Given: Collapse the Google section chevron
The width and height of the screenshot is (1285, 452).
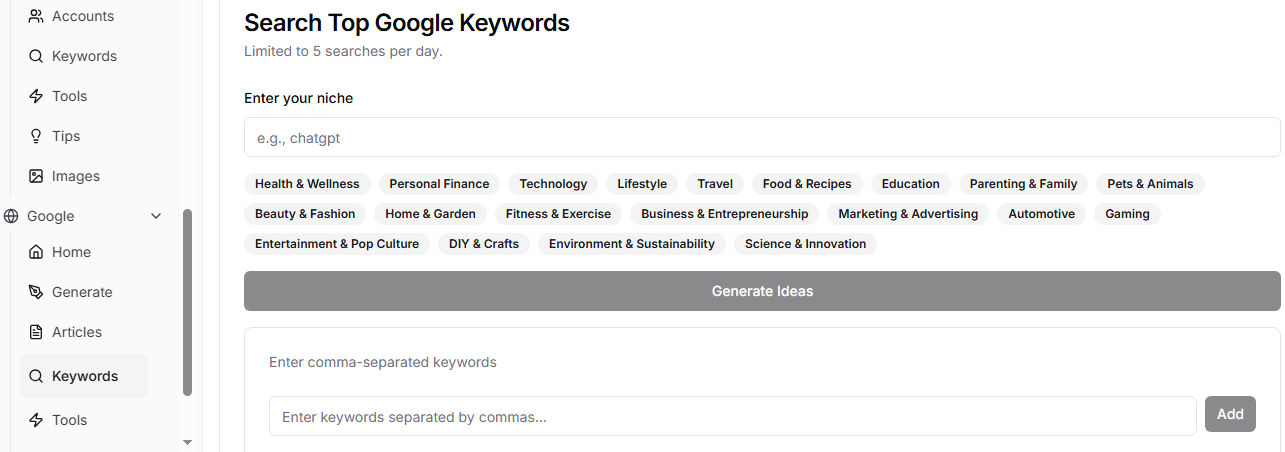Looking at the screenshot, I should [x=155, y=216].
